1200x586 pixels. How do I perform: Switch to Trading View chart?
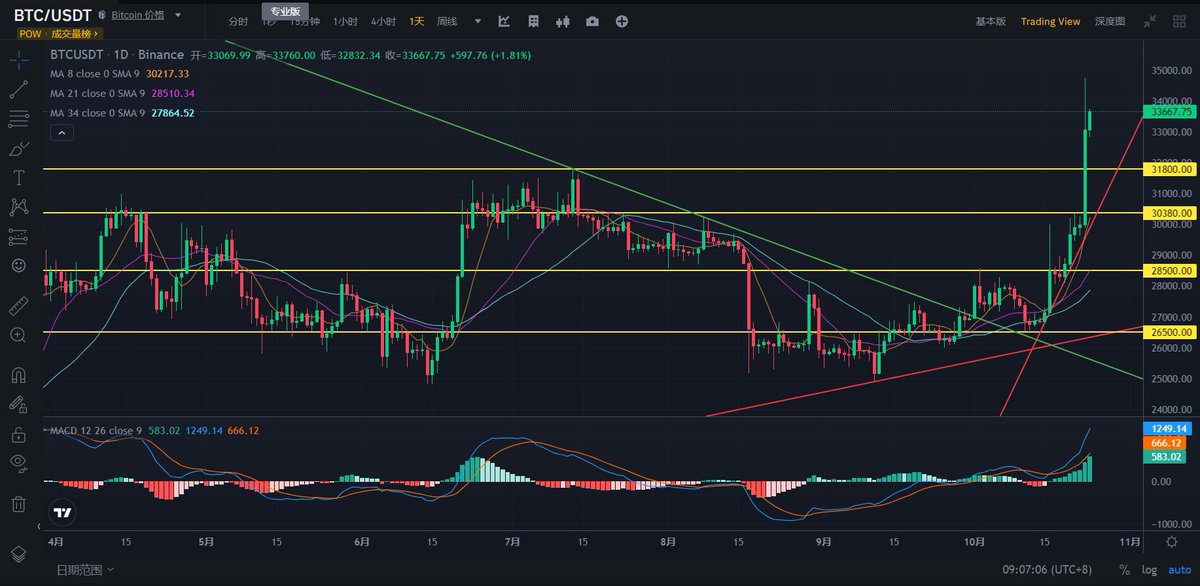pyautogui.click(x=1050, y=21)
